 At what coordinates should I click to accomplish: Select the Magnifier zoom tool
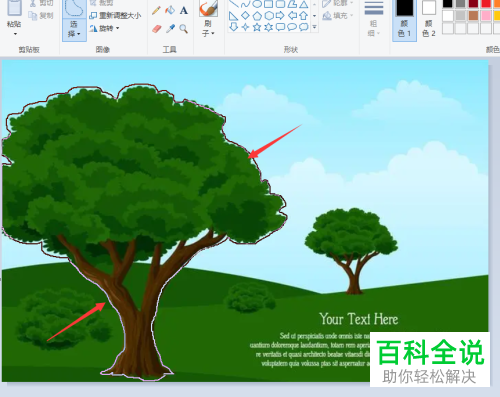[183, 29]
